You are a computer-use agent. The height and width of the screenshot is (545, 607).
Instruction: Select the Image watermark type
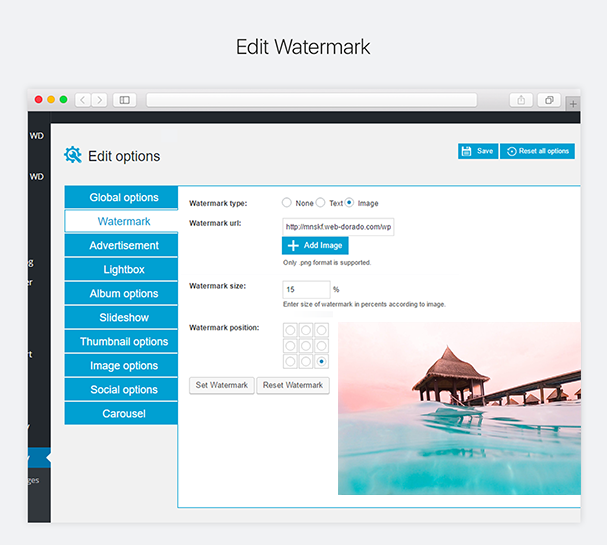point(350,203)
